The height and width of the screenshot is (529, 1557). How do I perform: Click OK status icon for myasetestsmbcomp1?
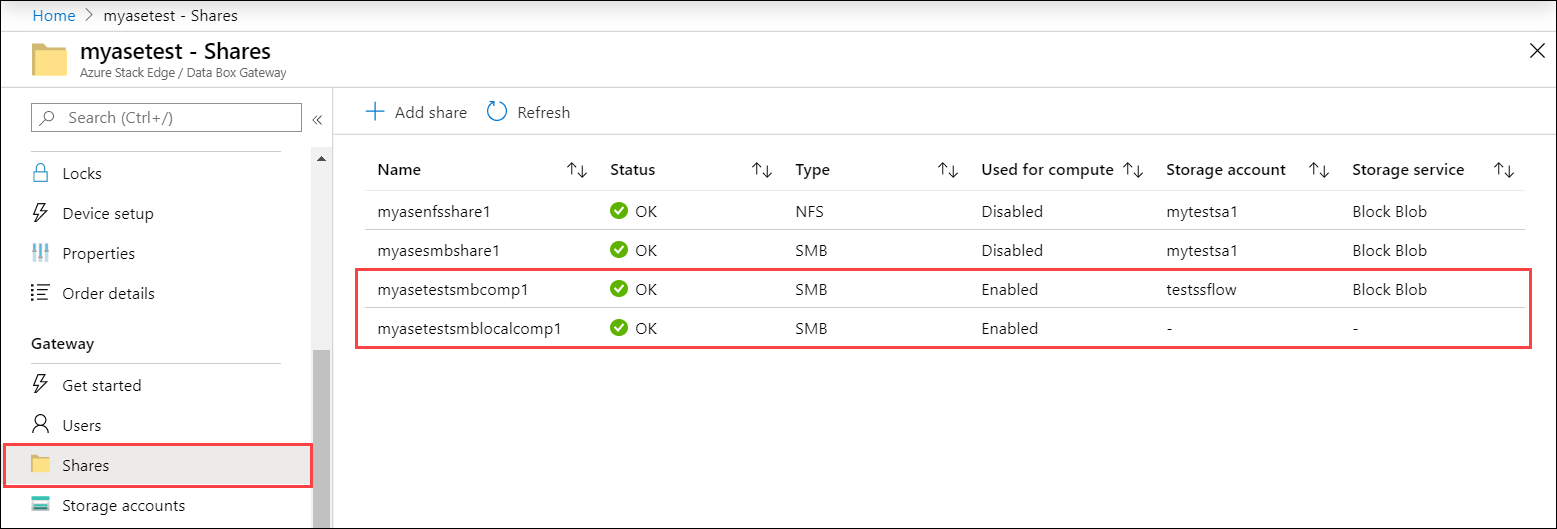tap(619, 290)
